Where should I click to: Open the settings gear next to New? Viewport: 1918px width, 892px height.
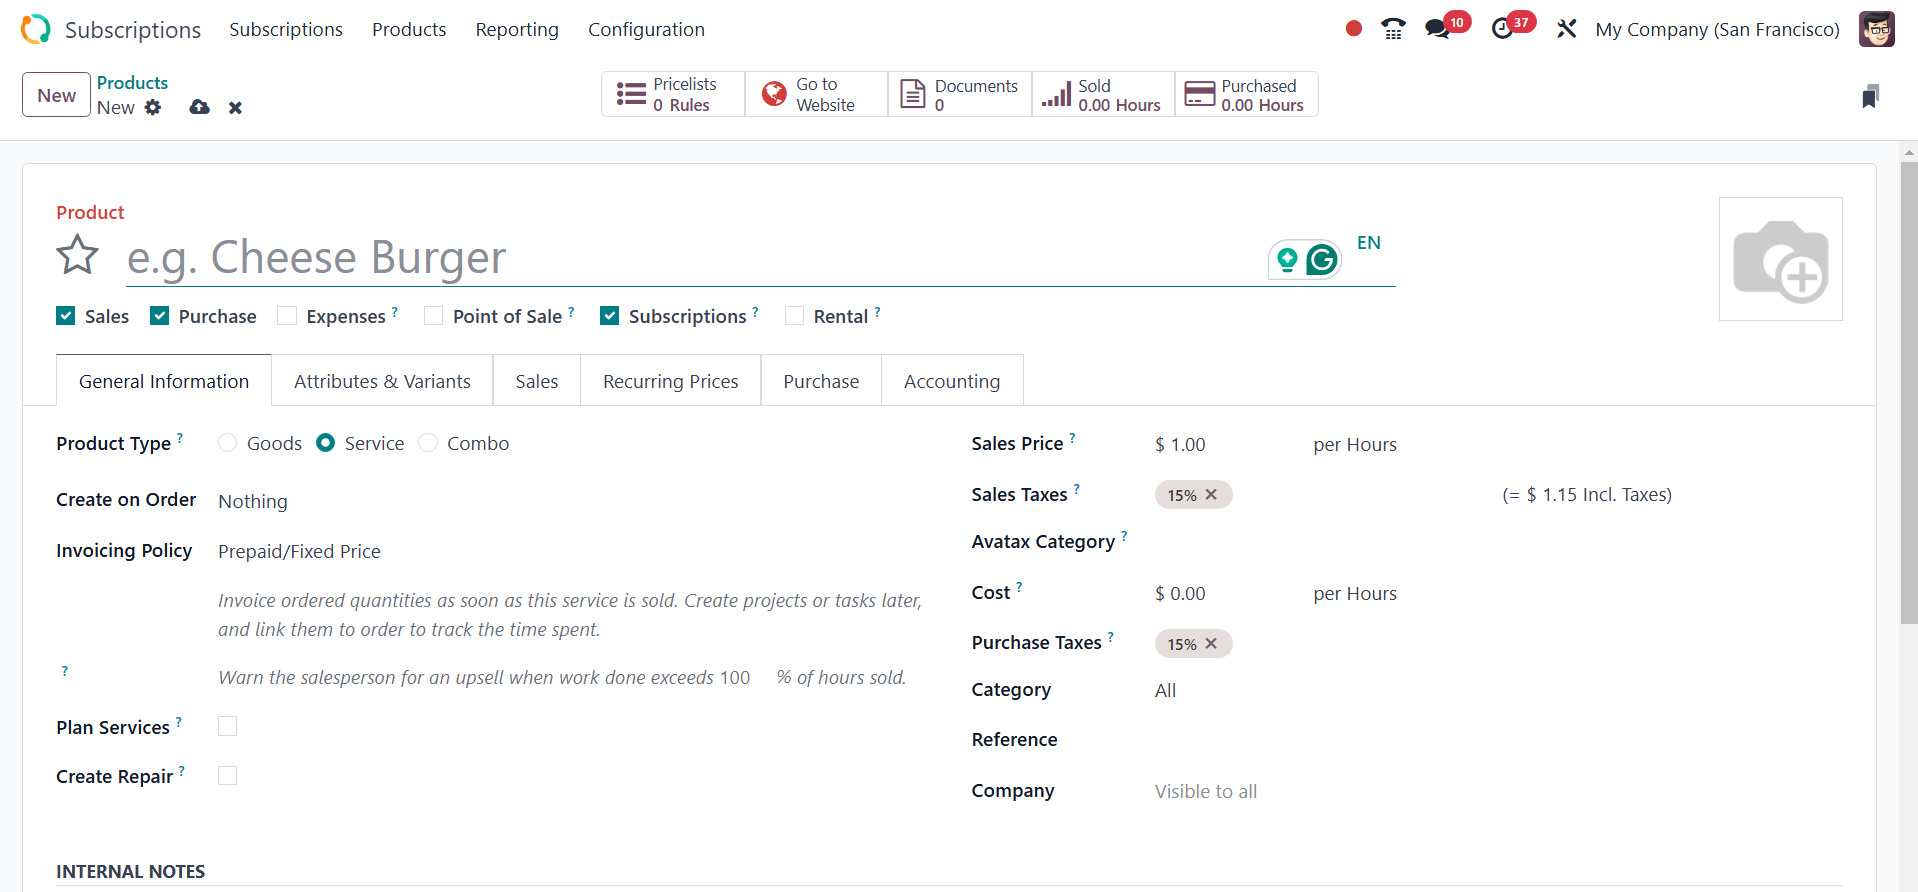(x=153, y=107)
